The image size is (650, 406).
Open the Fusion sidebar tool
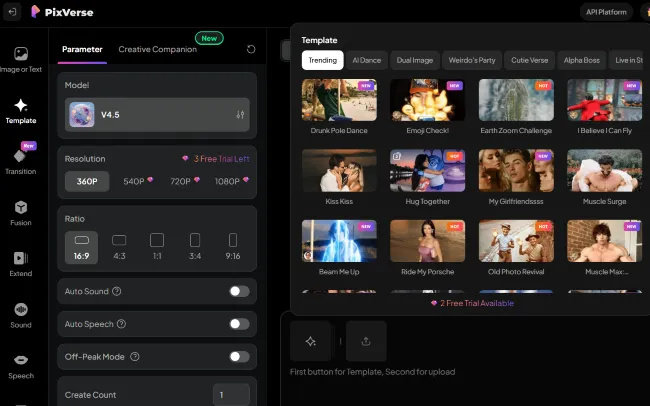tap(21, 212)
